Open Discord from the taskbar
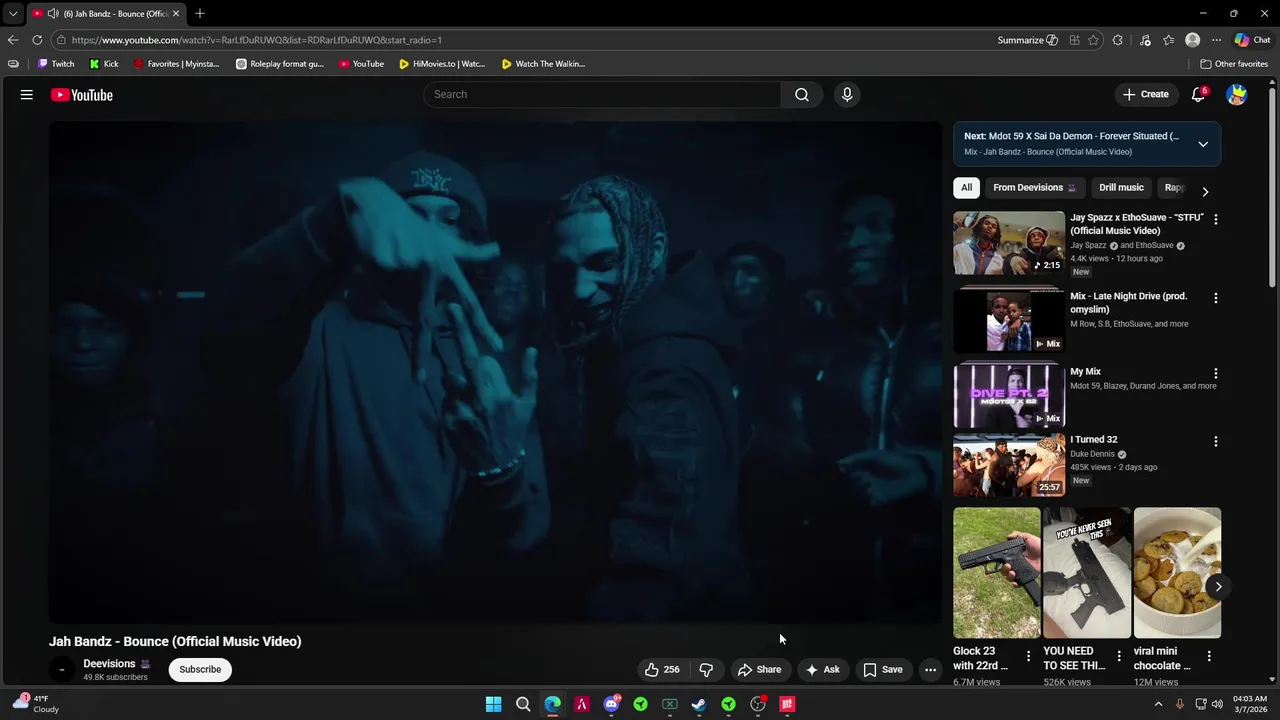The image size is (1280, 720). 611,704
